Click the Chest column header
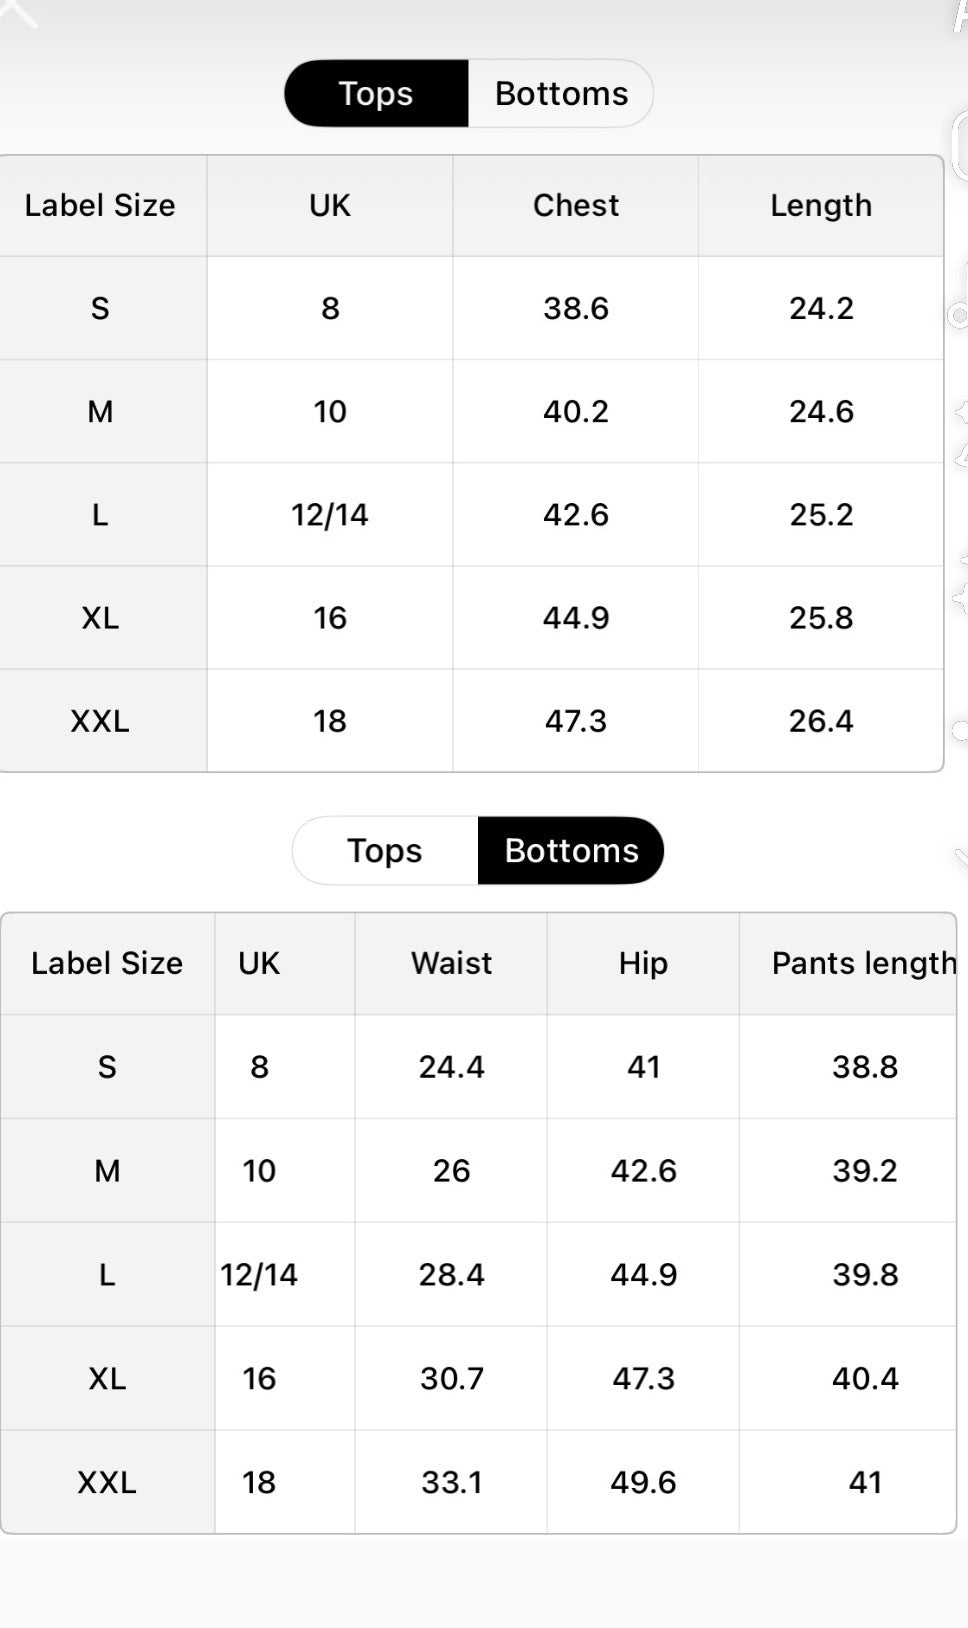The width and height of the screenshot is (968, 1628). (576, 206)
